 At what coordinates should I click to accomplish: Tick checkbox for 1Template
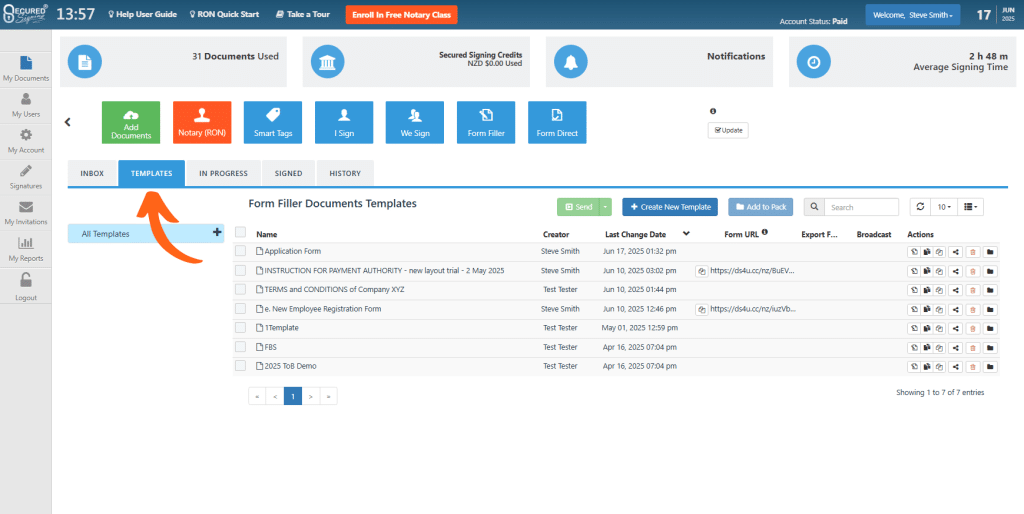[x=240, y=328]
